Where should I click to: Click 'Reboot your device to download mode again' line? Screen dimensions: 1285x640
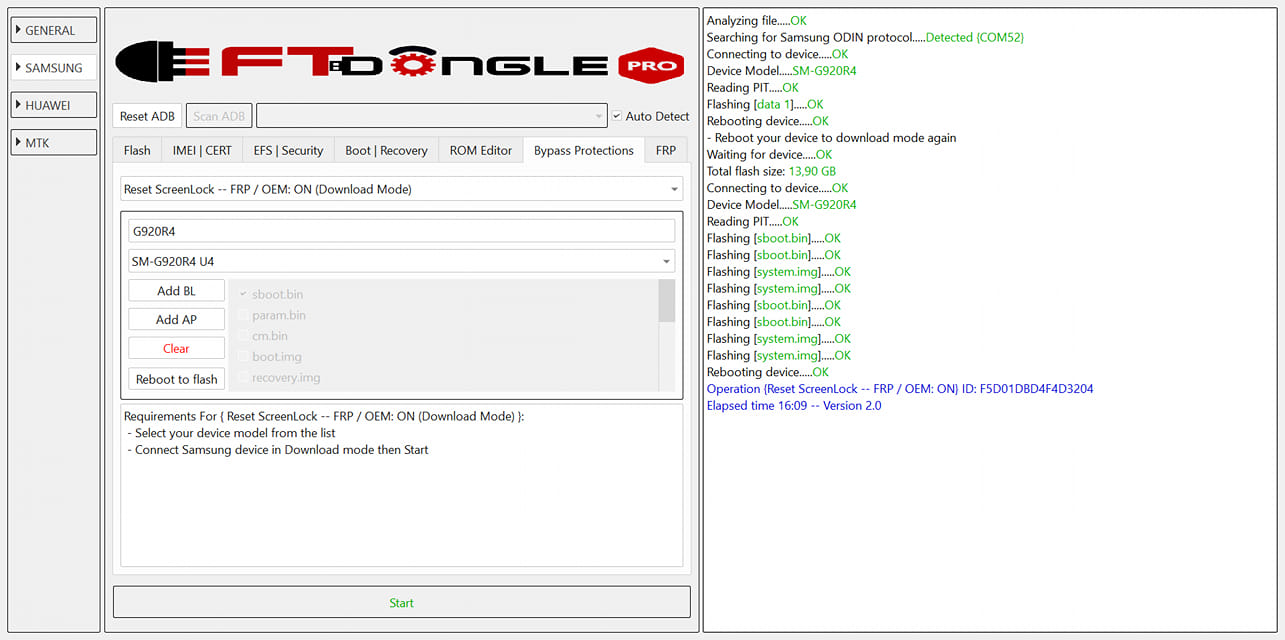pos(831,138)
